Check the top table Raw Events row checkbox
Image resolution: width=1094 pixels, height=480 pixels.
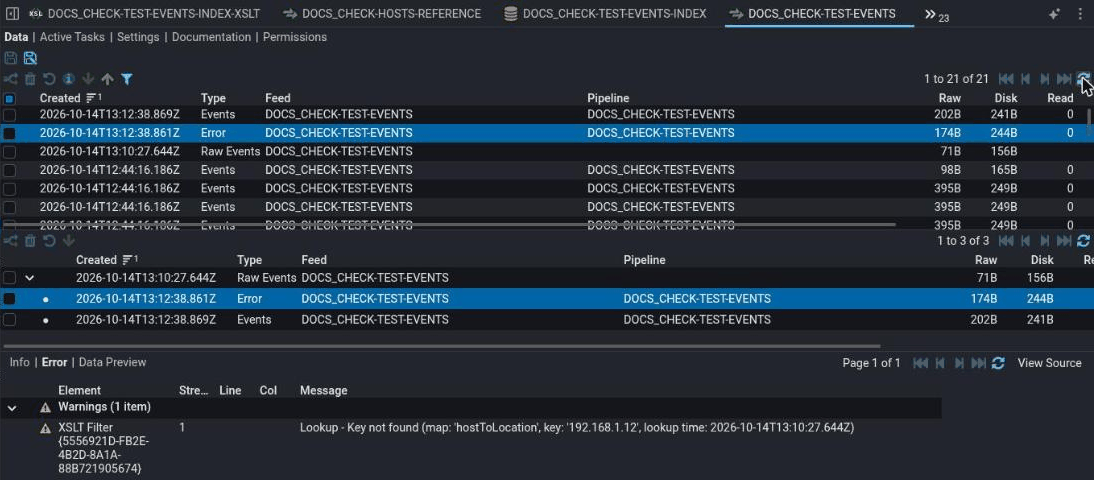10,151
